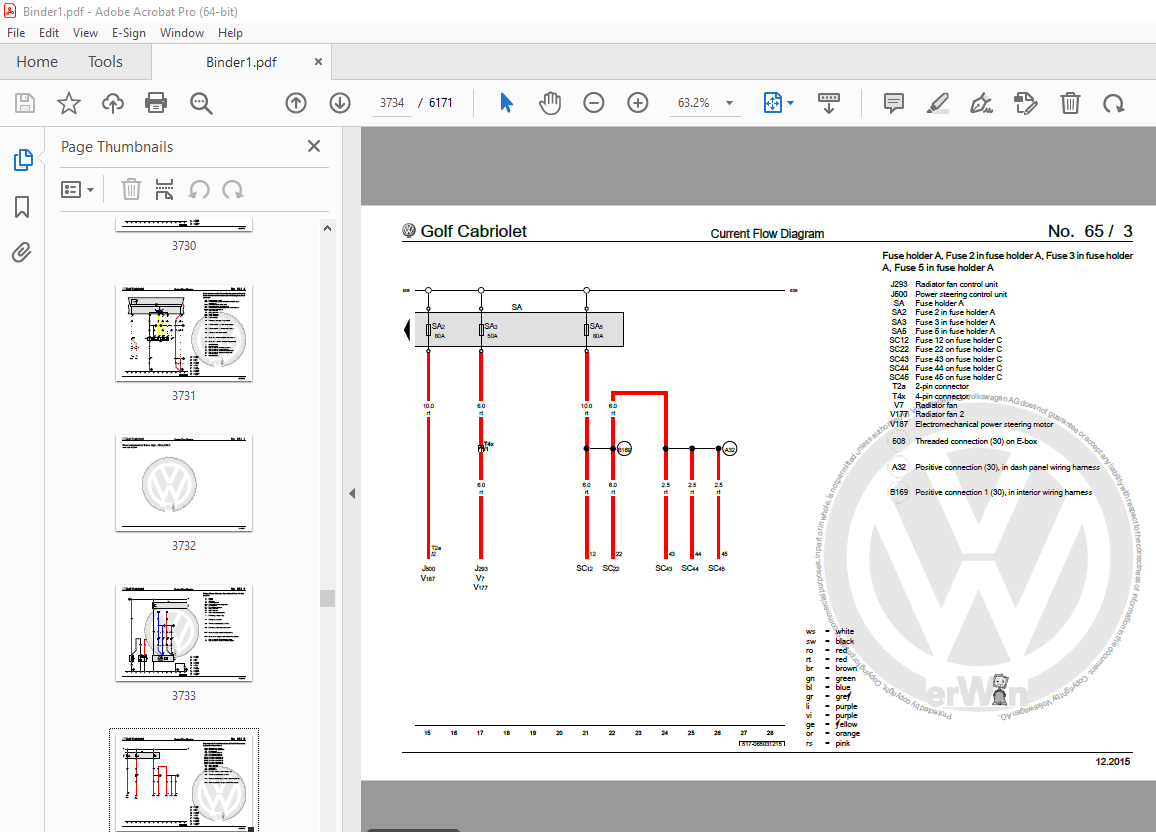The image size is (1156, 832).
Task: Go to next page with down arrow
Action: point(340,102)
